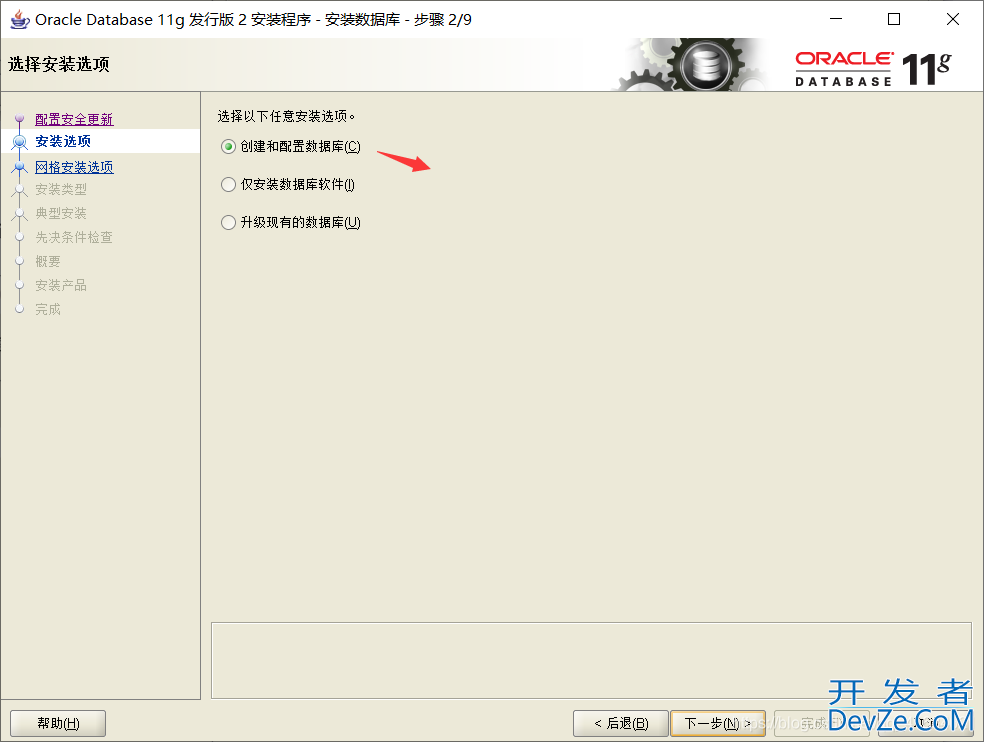Click the step marker beside 安装选项
This screenshot has height=742, width=984.
[19, 142]
